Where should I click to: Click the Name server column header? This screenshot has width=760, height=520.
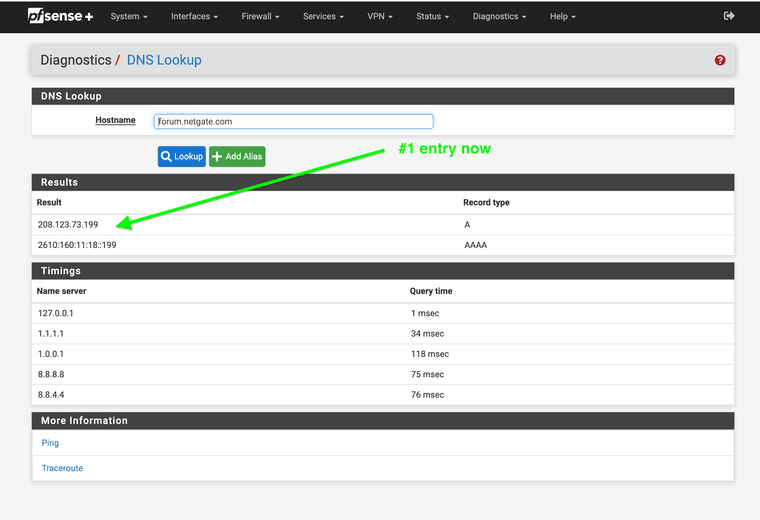(x=62, y=291)
